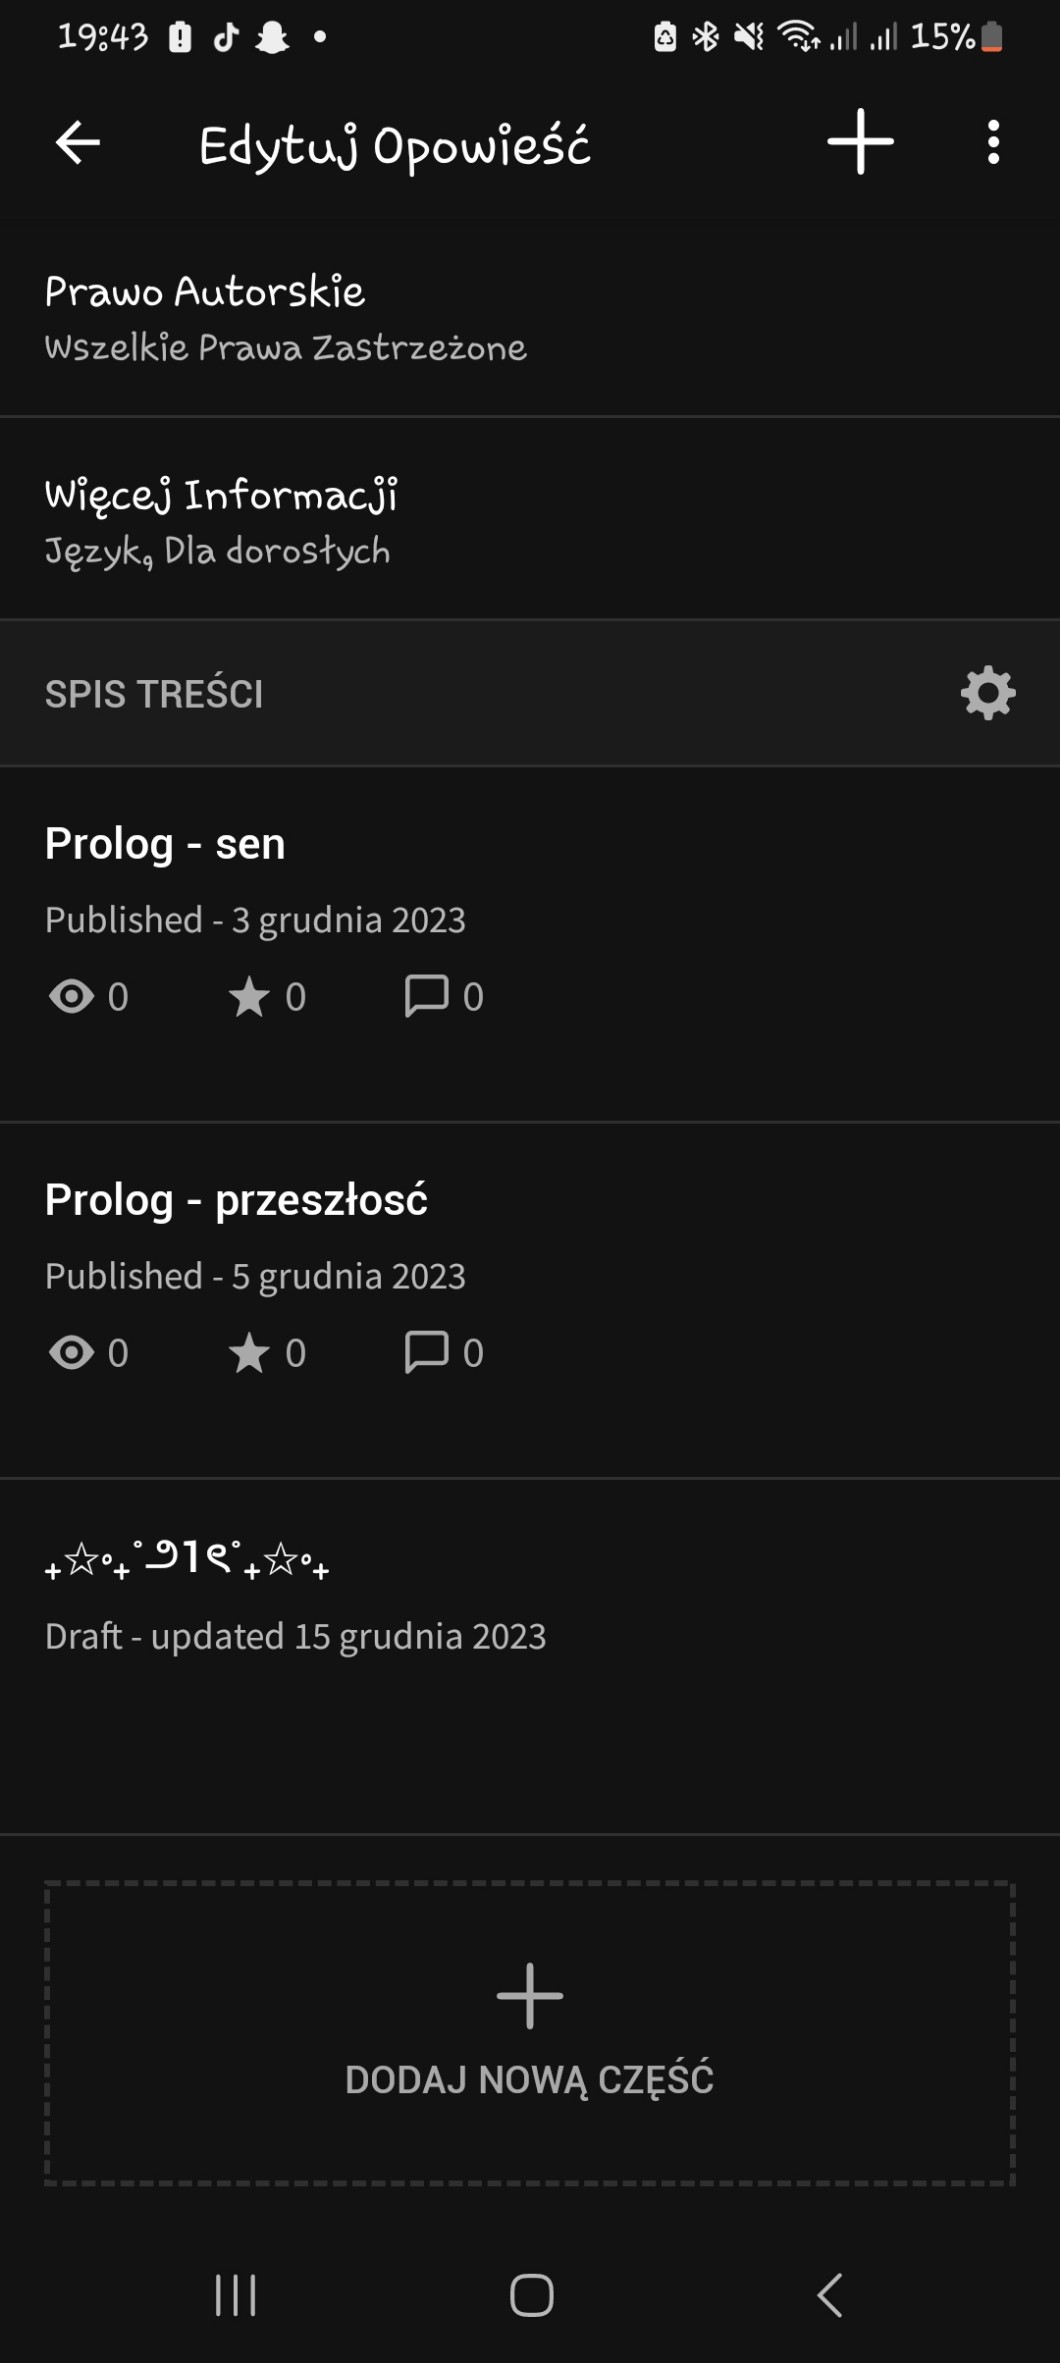The width and height of the screenshot is (1060, 2363).
Task: Expand Więcej Informacji section
Action: (x=220, y=521)
